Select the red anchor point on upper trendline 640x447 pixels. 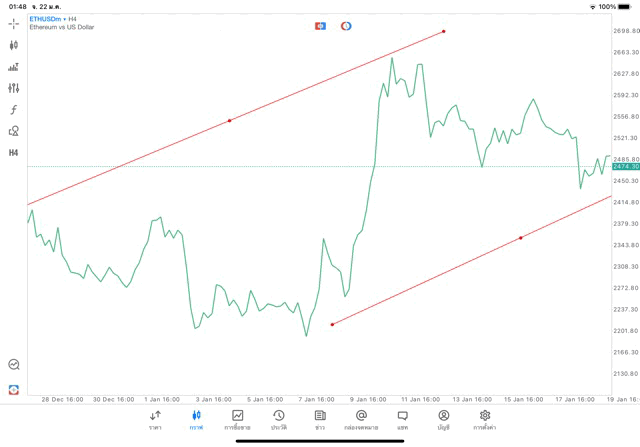(230, 120)
